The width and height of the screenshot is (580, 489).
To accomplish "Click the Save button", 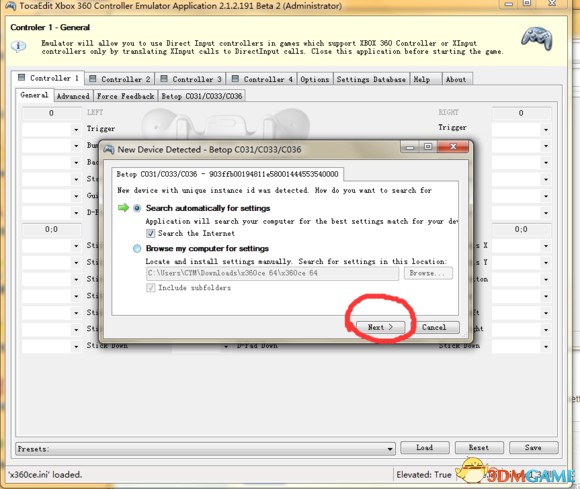I will coord(533,448).
